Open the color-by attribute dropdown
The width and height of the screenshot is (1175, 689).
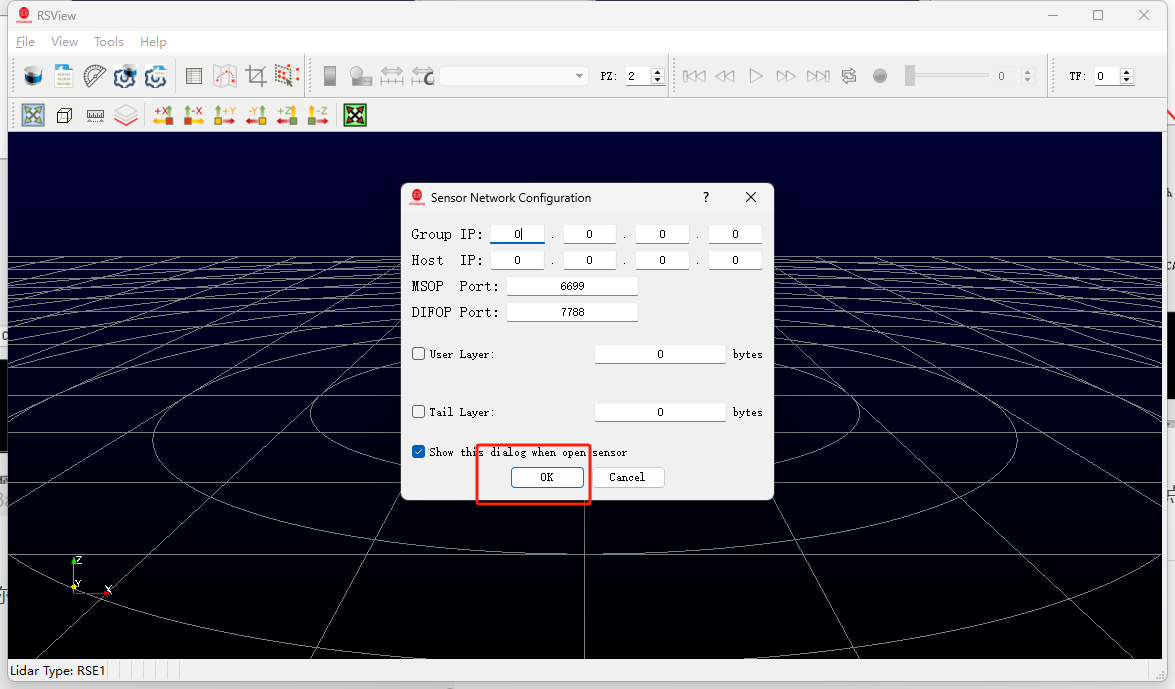click(x=513, y=76)
